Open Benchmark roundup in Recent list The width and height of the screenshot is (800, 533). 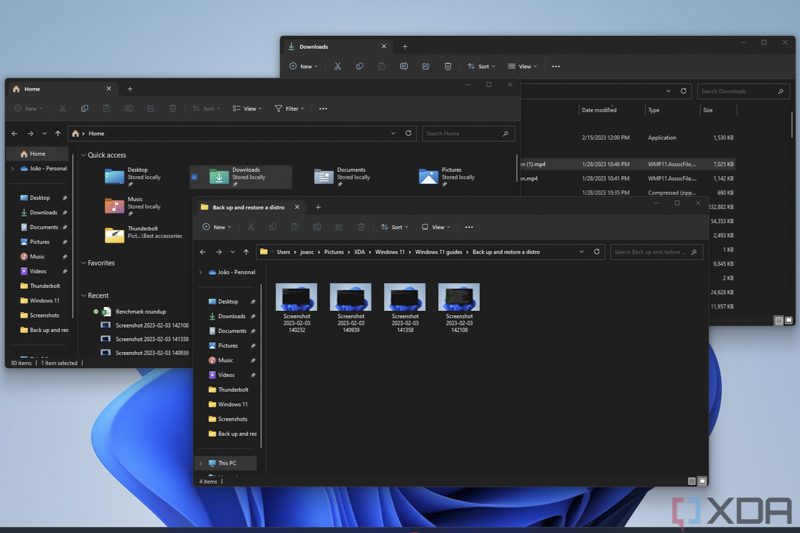coord(140,312)
